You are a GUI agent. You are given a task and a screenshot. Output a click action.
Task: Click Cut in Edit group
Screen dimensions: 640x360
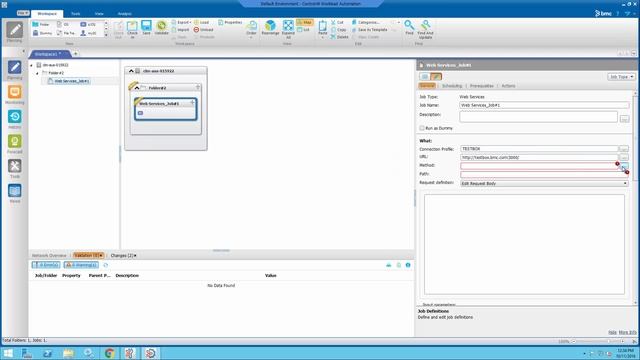[x=337, y=22]
